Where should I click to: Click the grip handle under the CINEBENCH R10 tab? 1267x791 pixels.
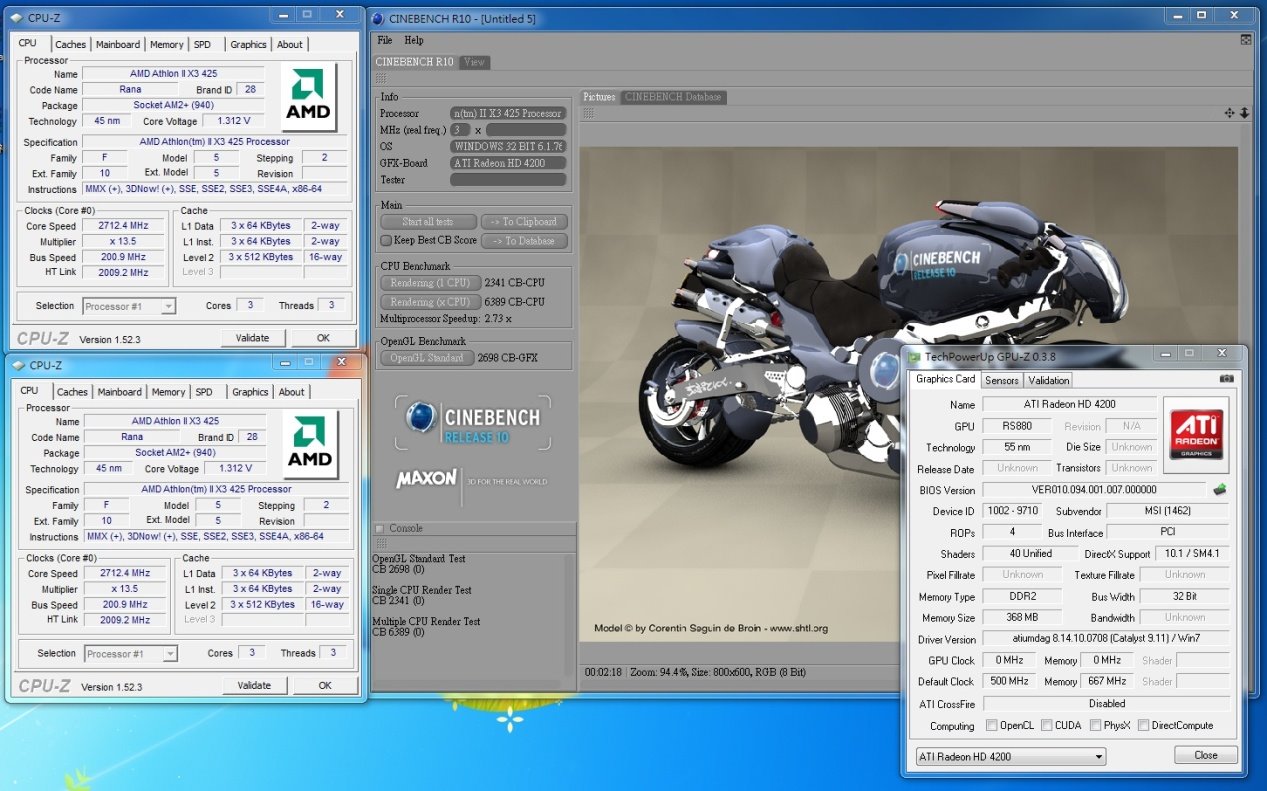pos(380,78)
